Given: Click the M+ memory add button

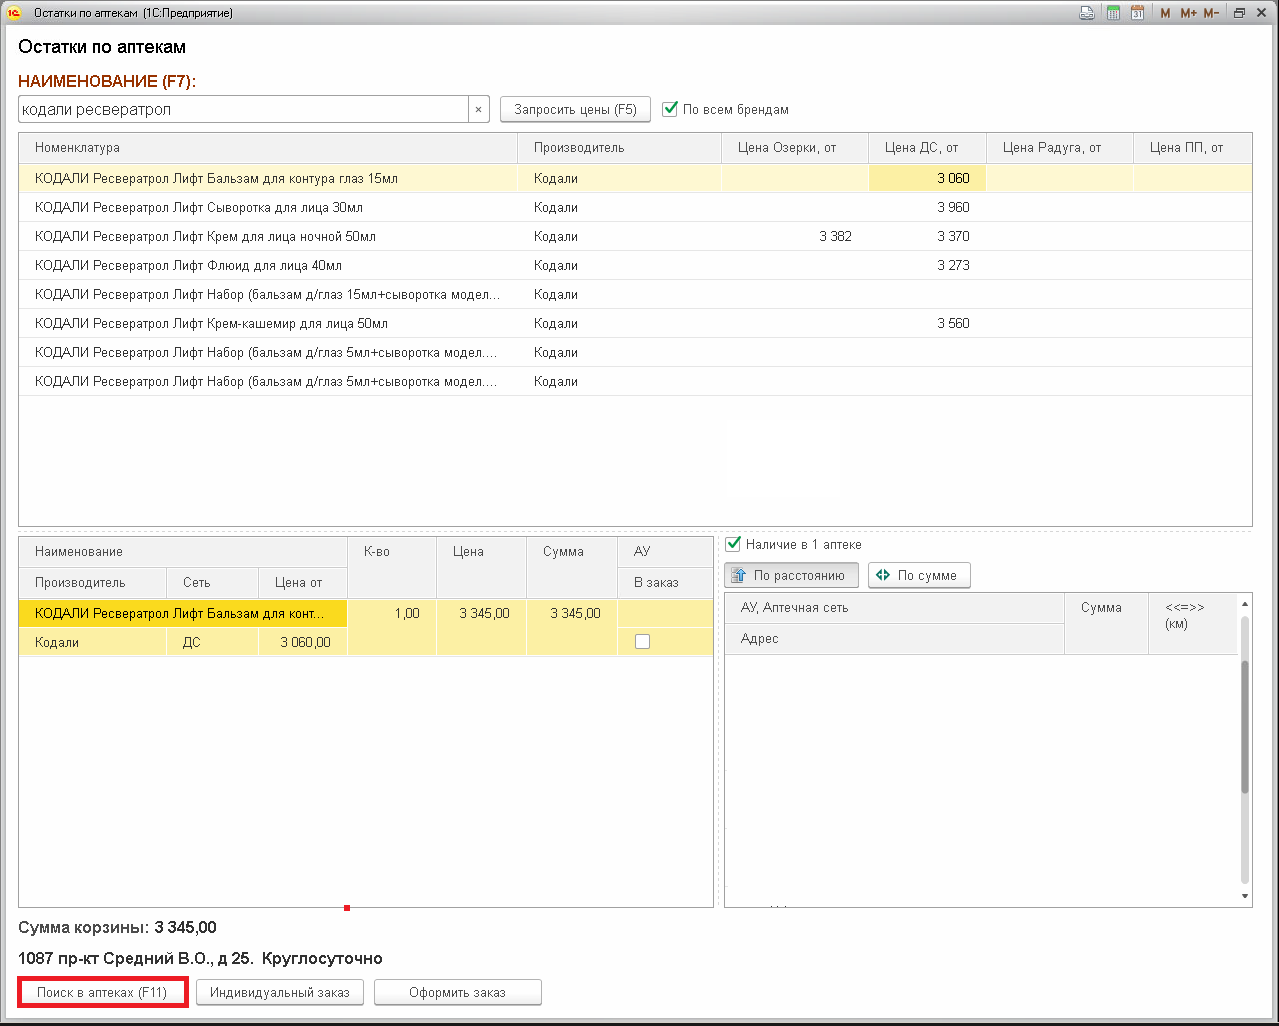Looking at the screenshot, I should click(1188, 13).
